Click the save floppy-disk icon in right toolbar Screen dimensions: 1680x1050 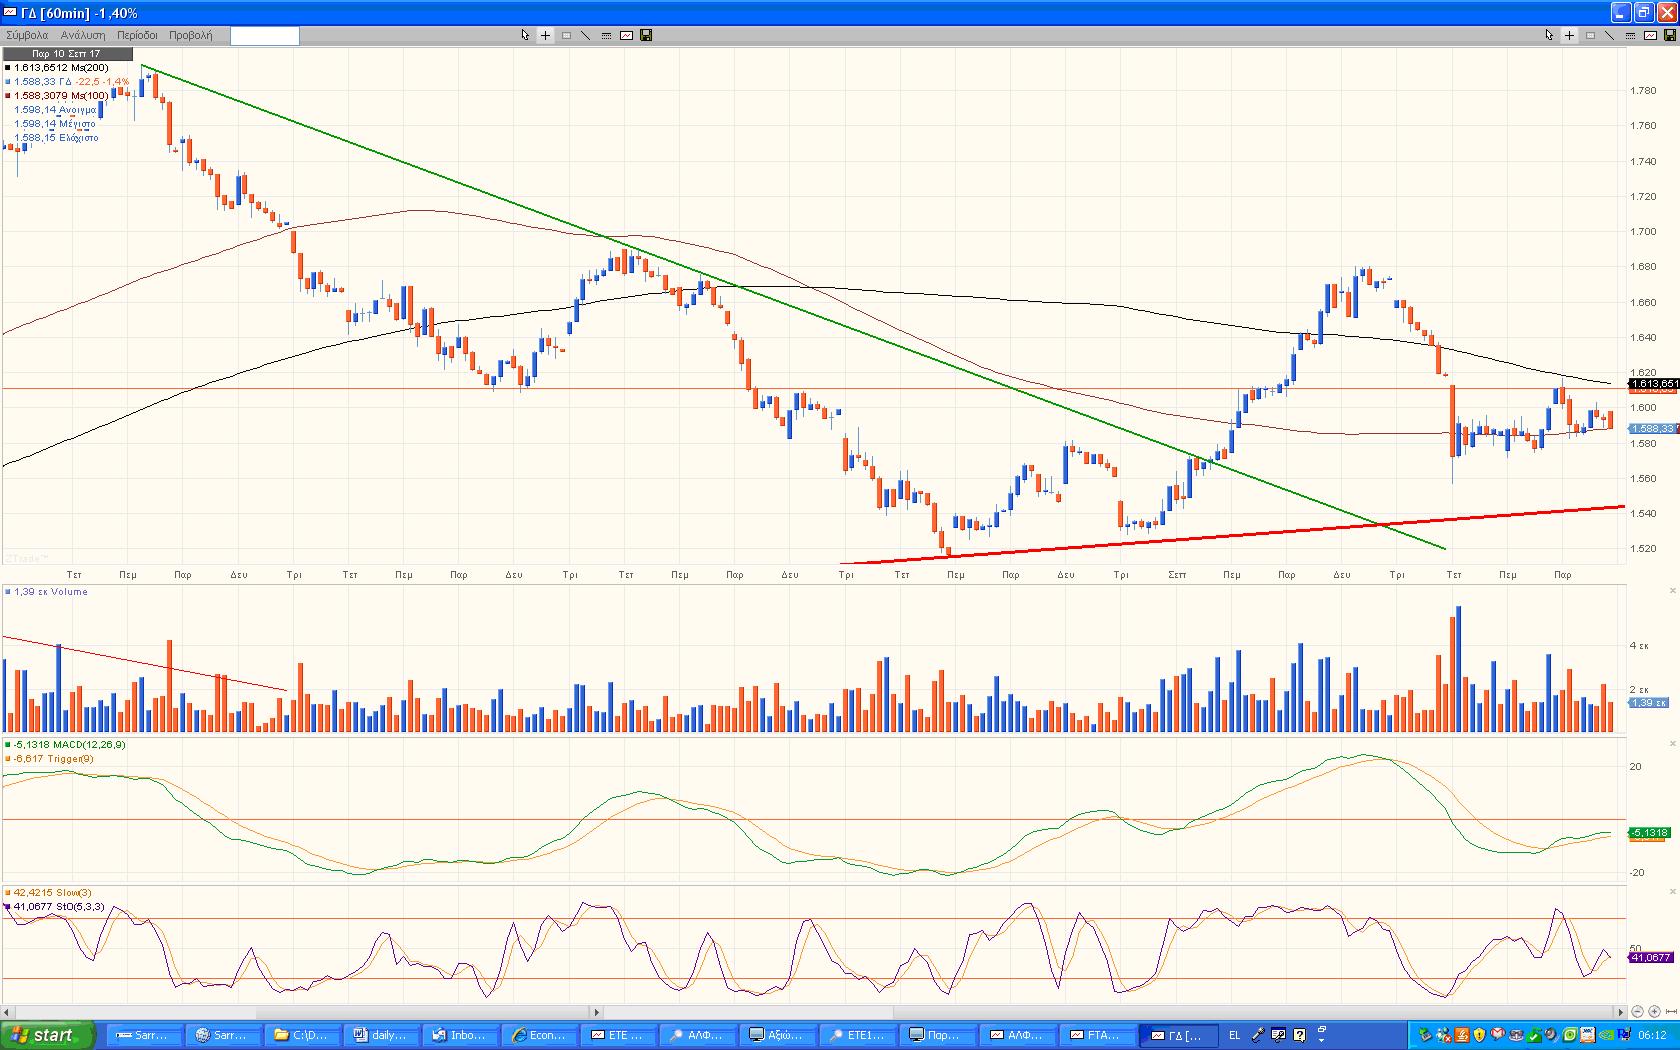(1669, 35)
